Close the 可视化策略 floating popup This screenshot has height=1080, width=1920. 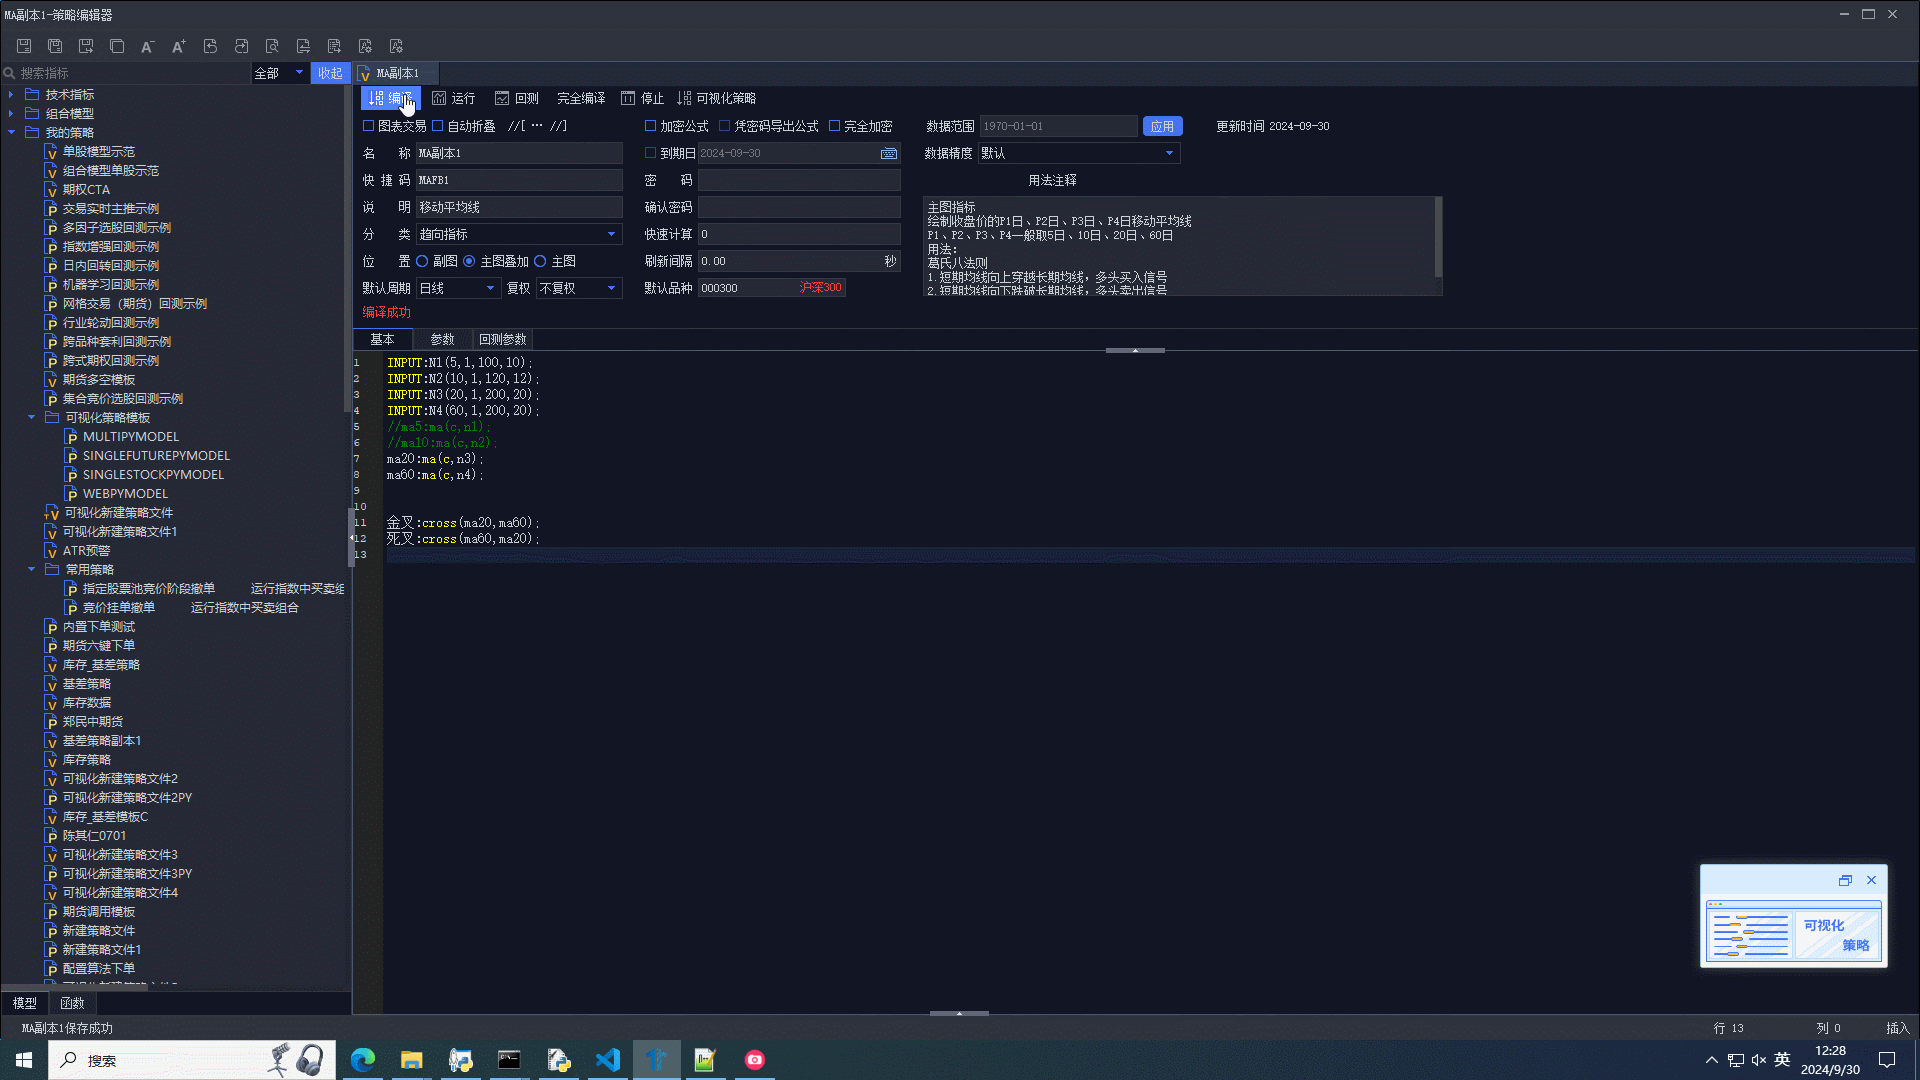coord(1871,880)
